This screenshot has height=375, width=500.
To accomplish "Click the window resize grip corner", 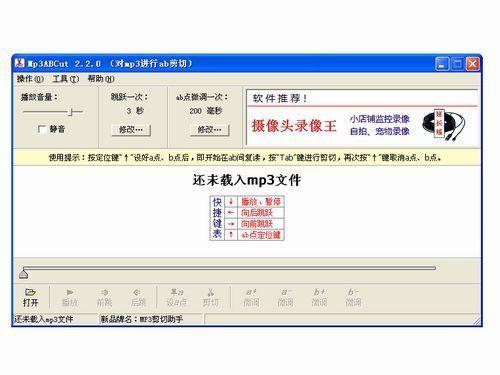I will (x=477, y=321).
